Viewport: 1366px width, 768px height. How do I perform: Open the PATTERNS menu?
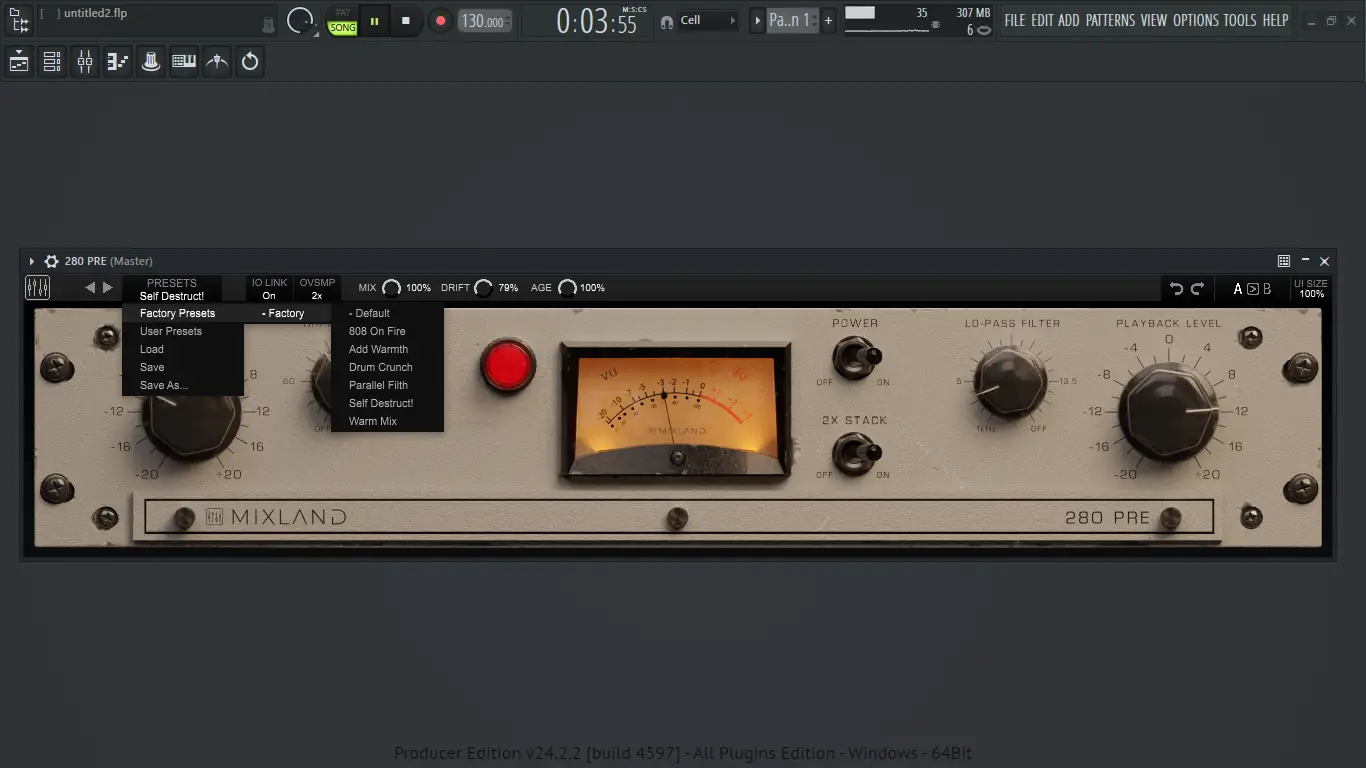(x=1110, y=20)
